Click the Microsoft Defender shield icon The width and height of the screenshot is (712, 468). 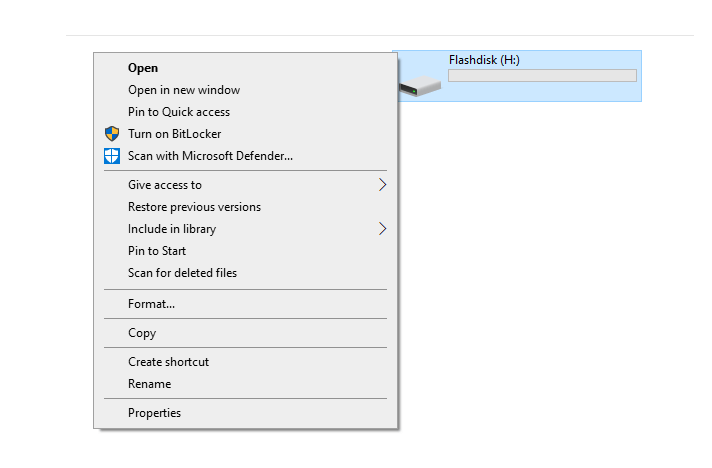pyautogui.click(x=112, y=156)
